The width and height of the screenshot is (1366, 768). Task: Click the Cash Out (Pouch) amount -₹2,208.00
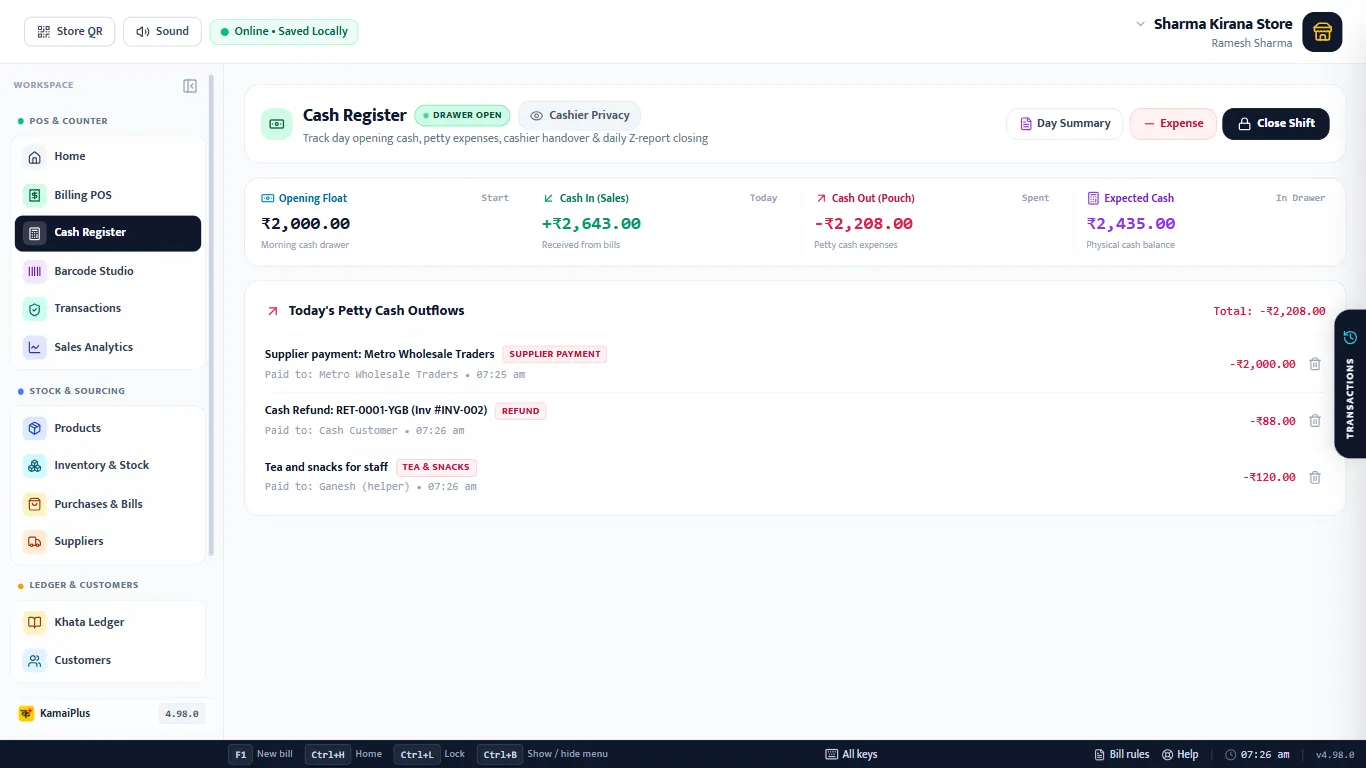864,224
